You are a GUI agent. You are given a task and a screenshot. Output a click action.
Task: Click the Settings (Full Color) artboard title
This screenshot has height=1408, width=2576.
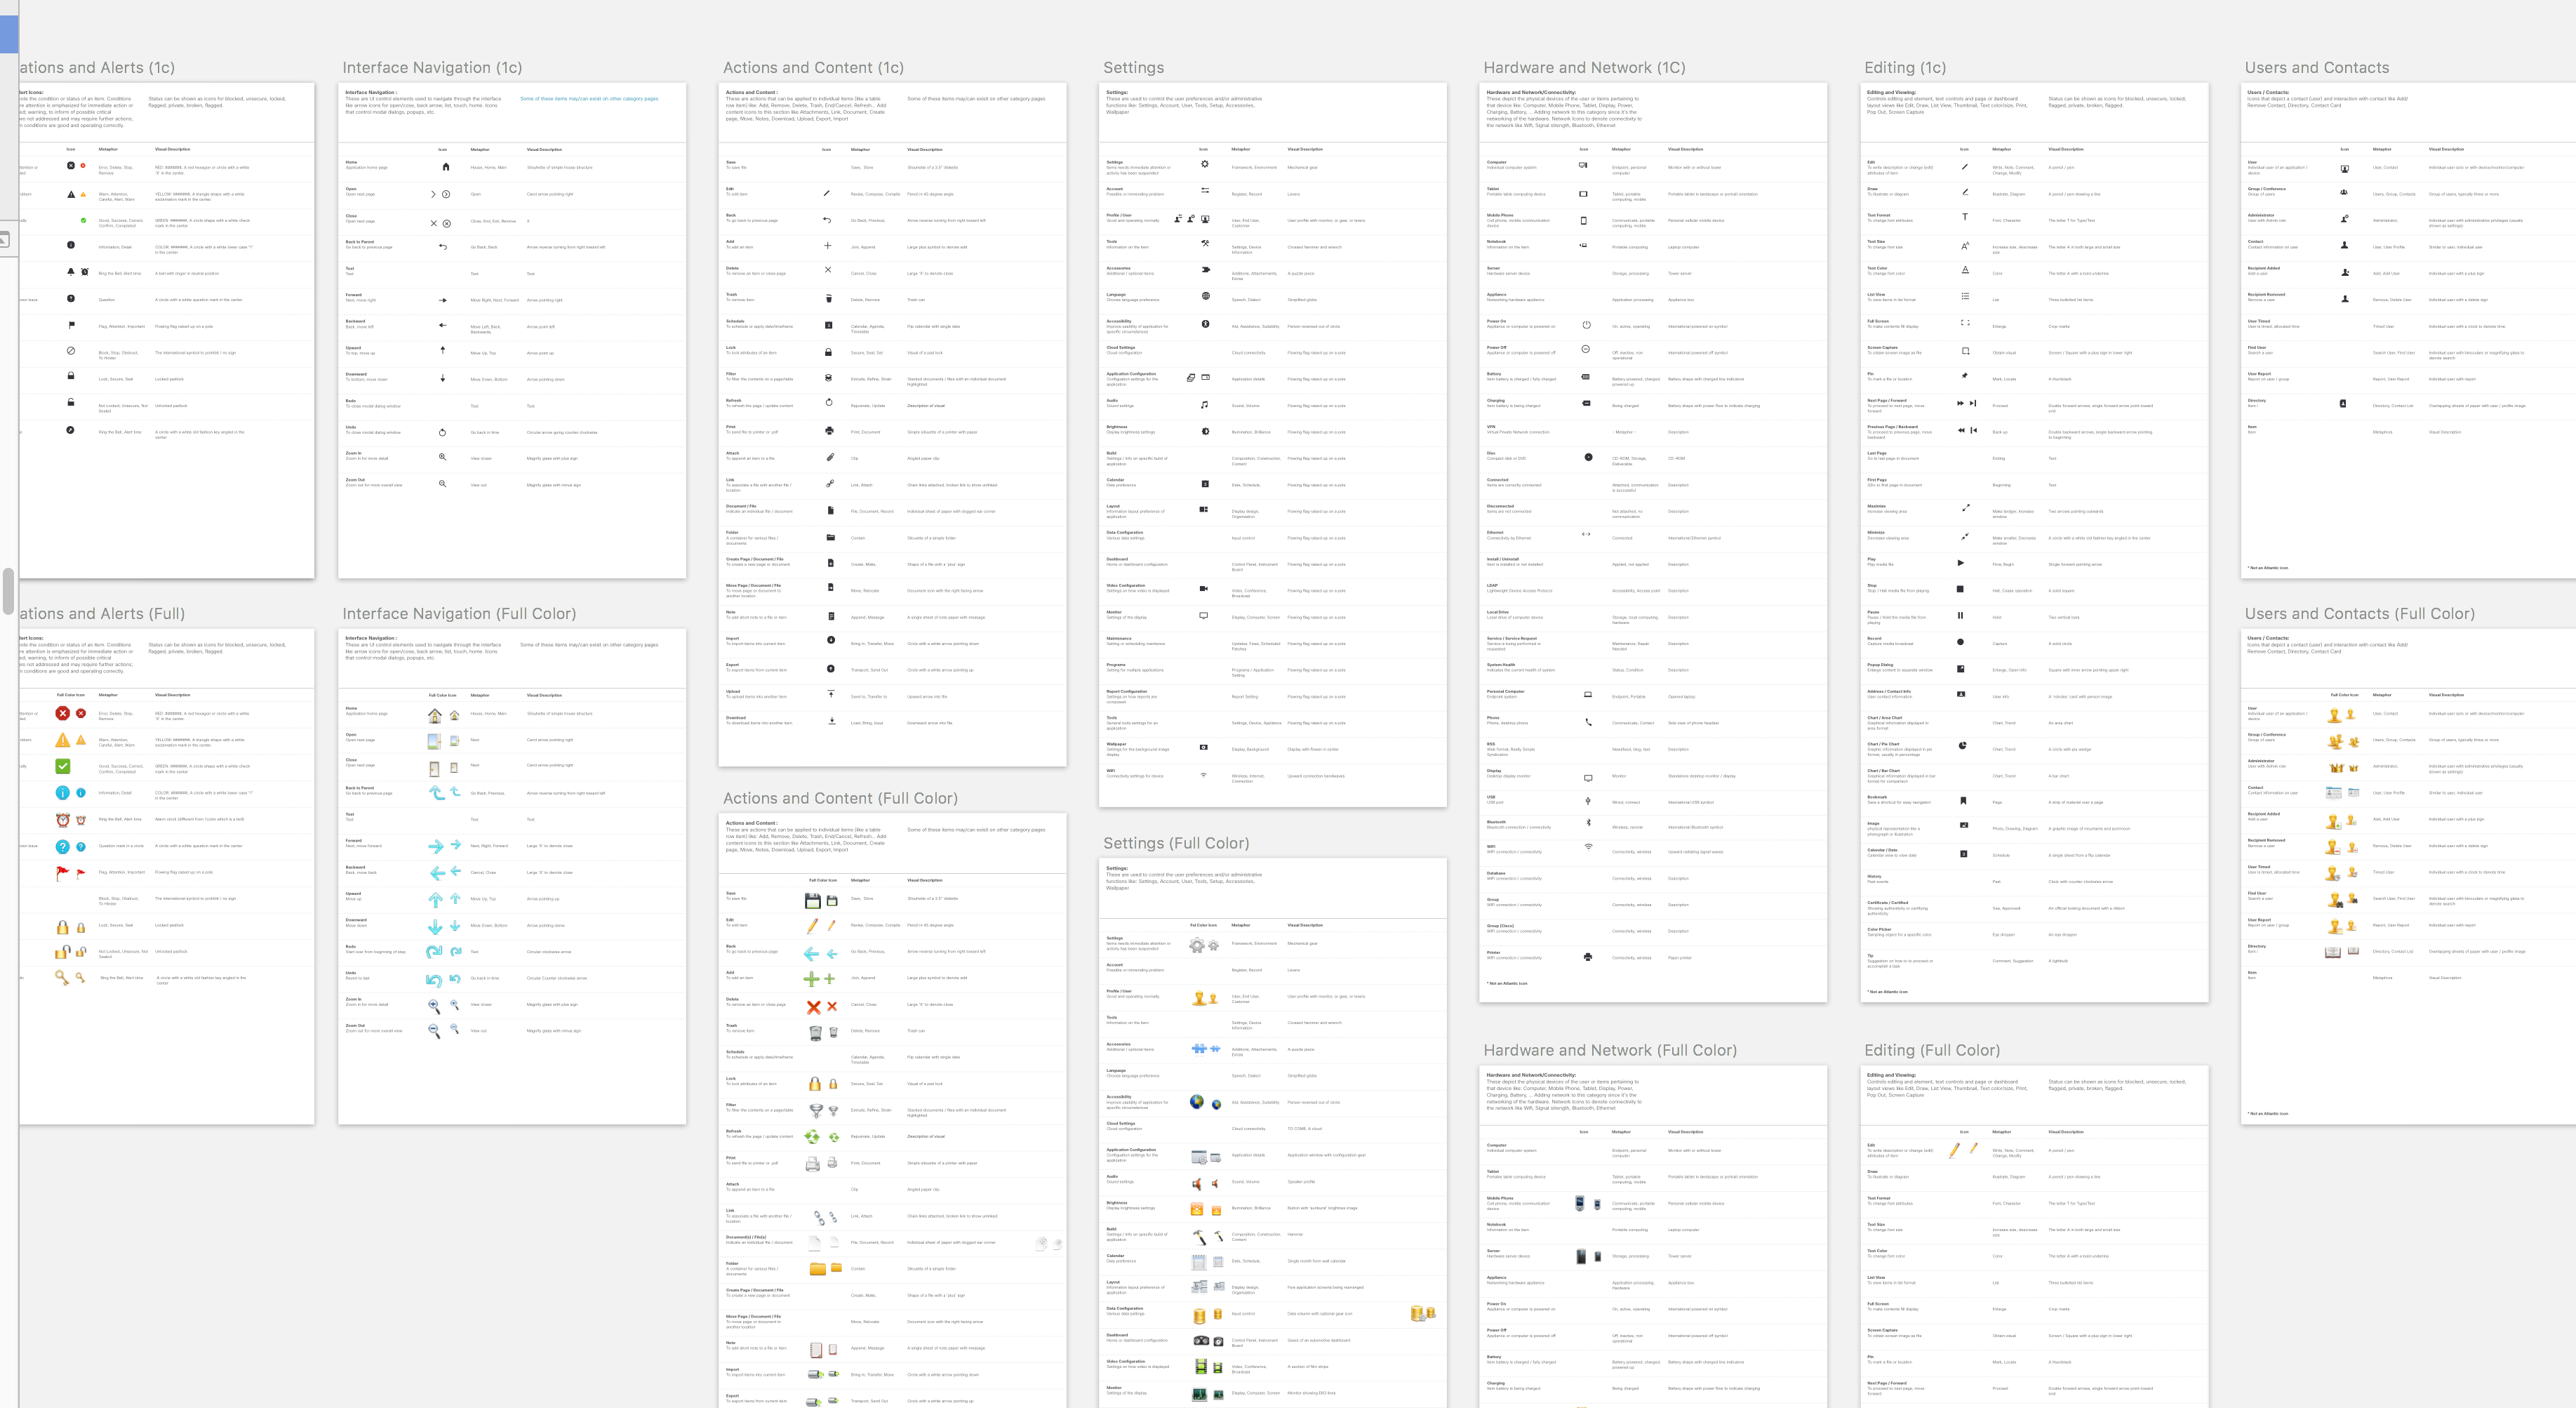click(1176, 844)
